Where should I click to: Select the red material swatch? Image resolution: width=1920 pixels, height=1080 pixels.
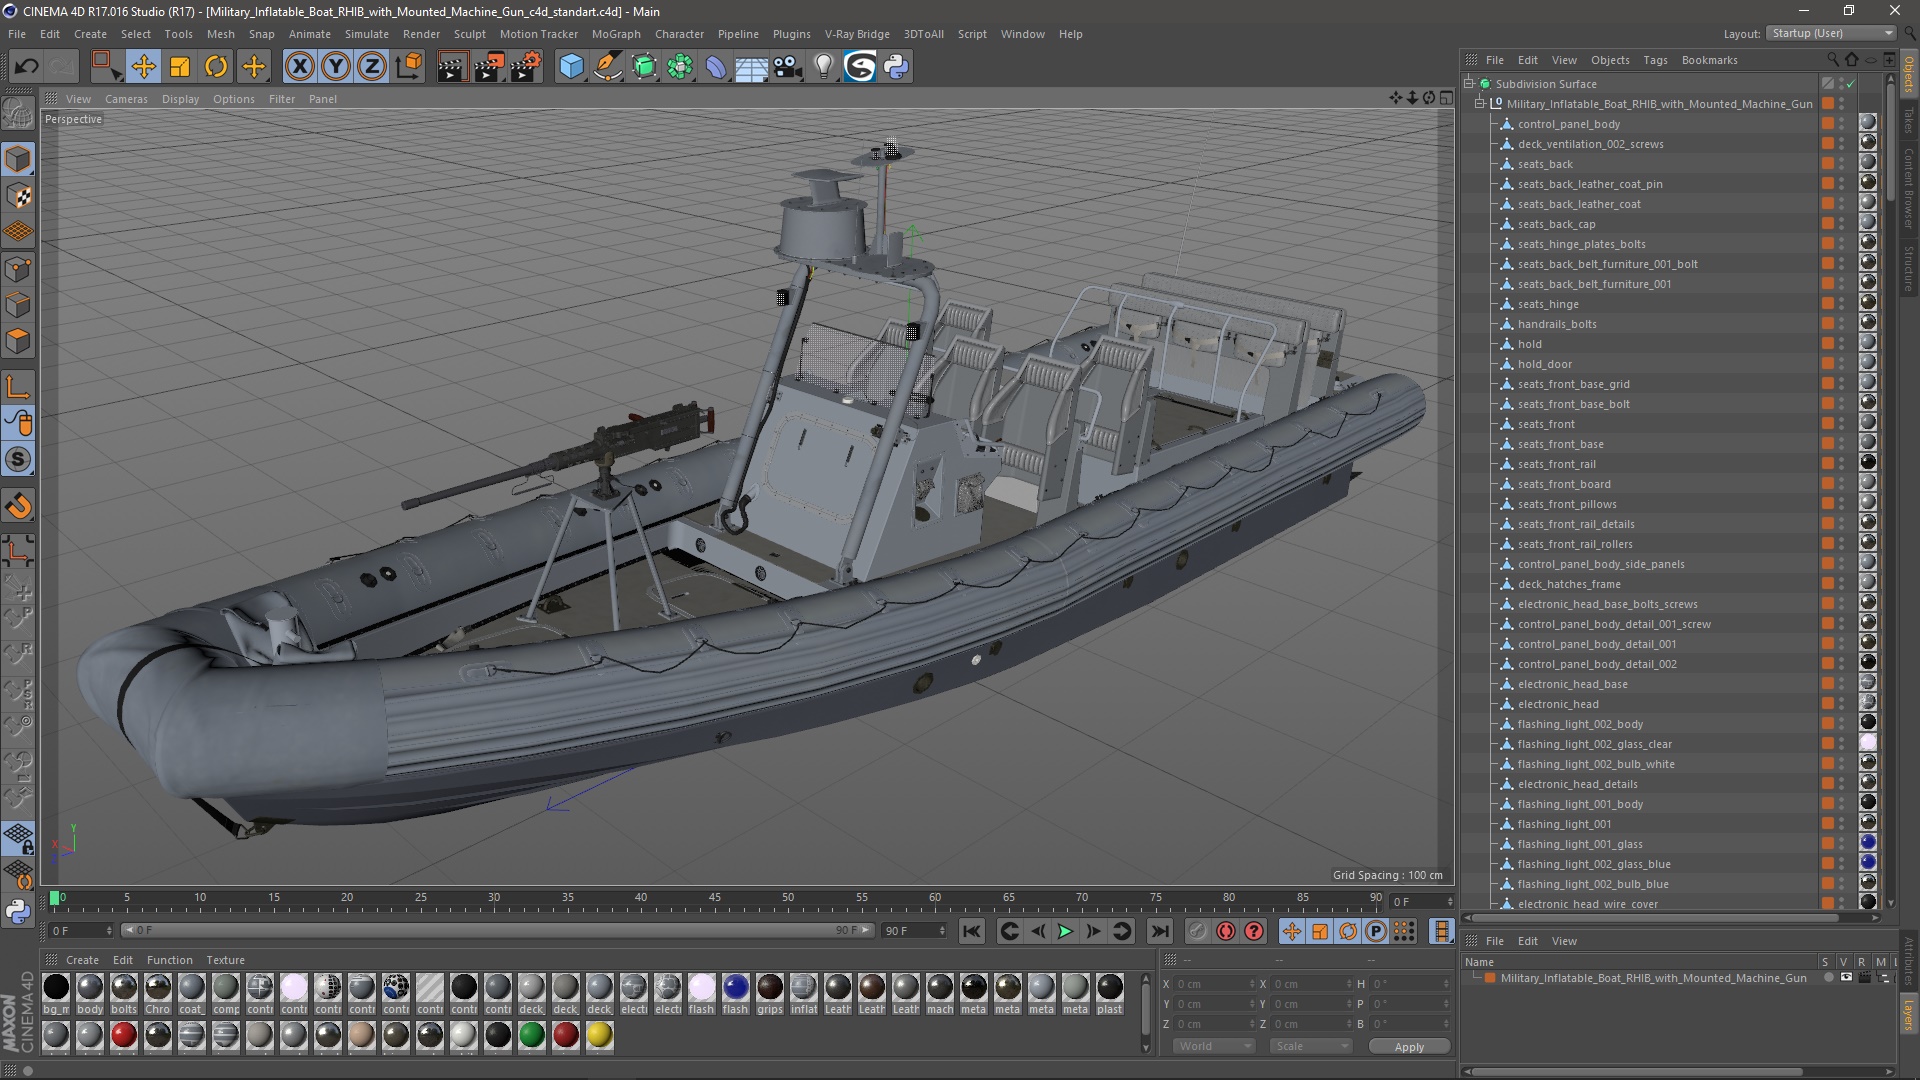(x=124, y=1036)
